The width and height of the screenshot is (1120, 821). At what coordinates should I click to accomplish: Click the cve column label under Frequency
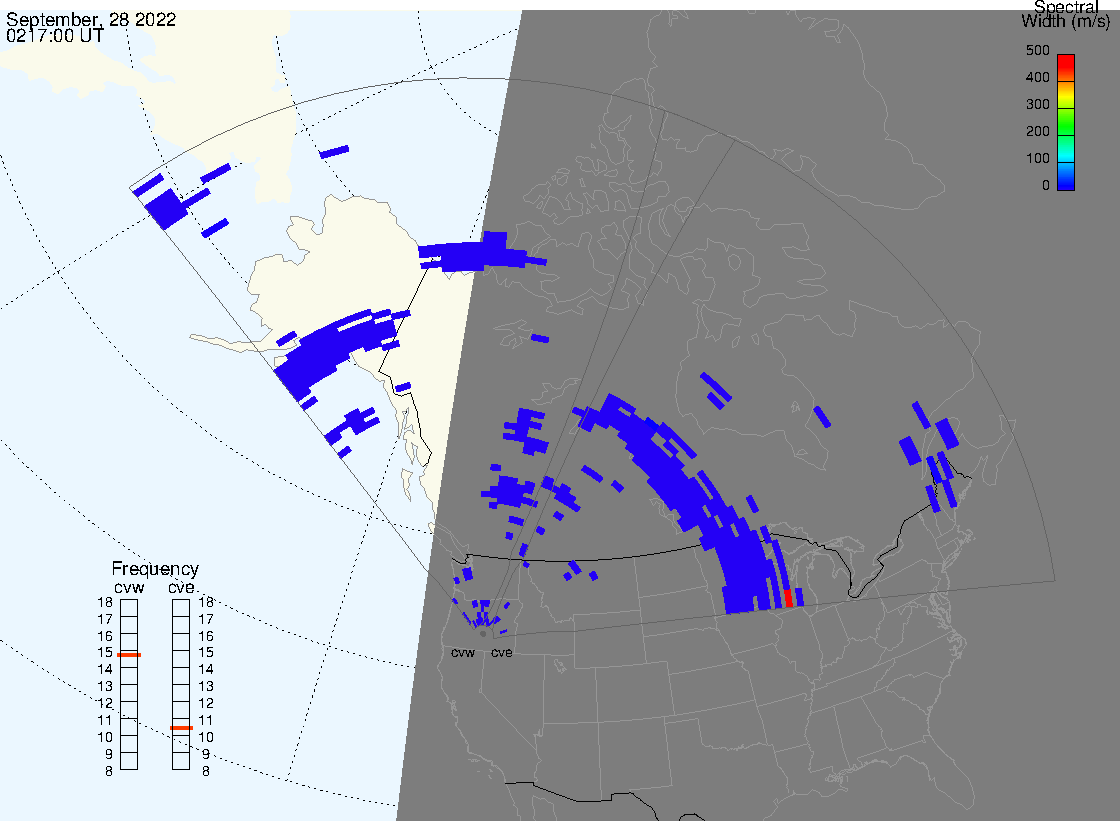point(181,587)
